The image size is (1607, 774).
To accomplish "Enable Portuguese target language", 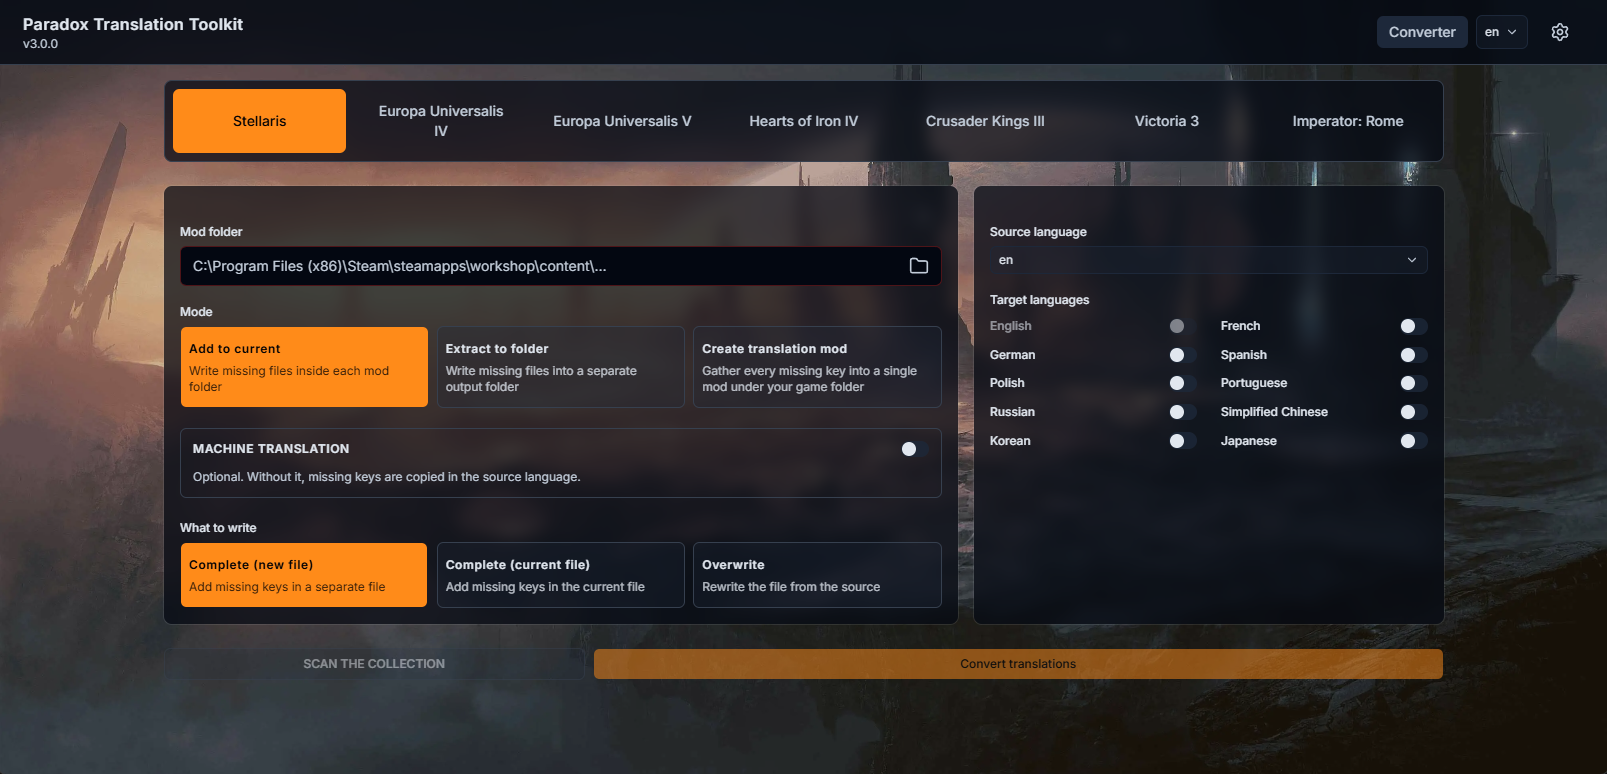I will (1414, 383).
